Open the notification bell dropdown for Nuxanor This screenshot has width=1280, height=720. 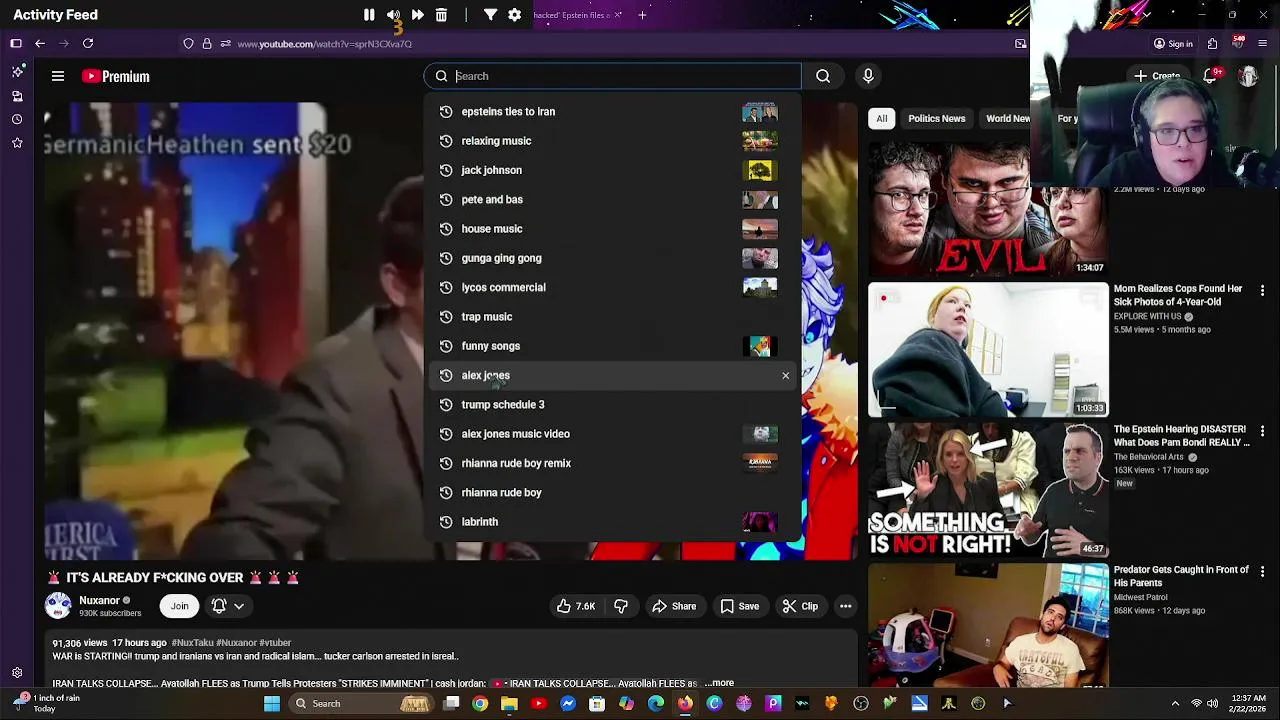coord(228,606)
